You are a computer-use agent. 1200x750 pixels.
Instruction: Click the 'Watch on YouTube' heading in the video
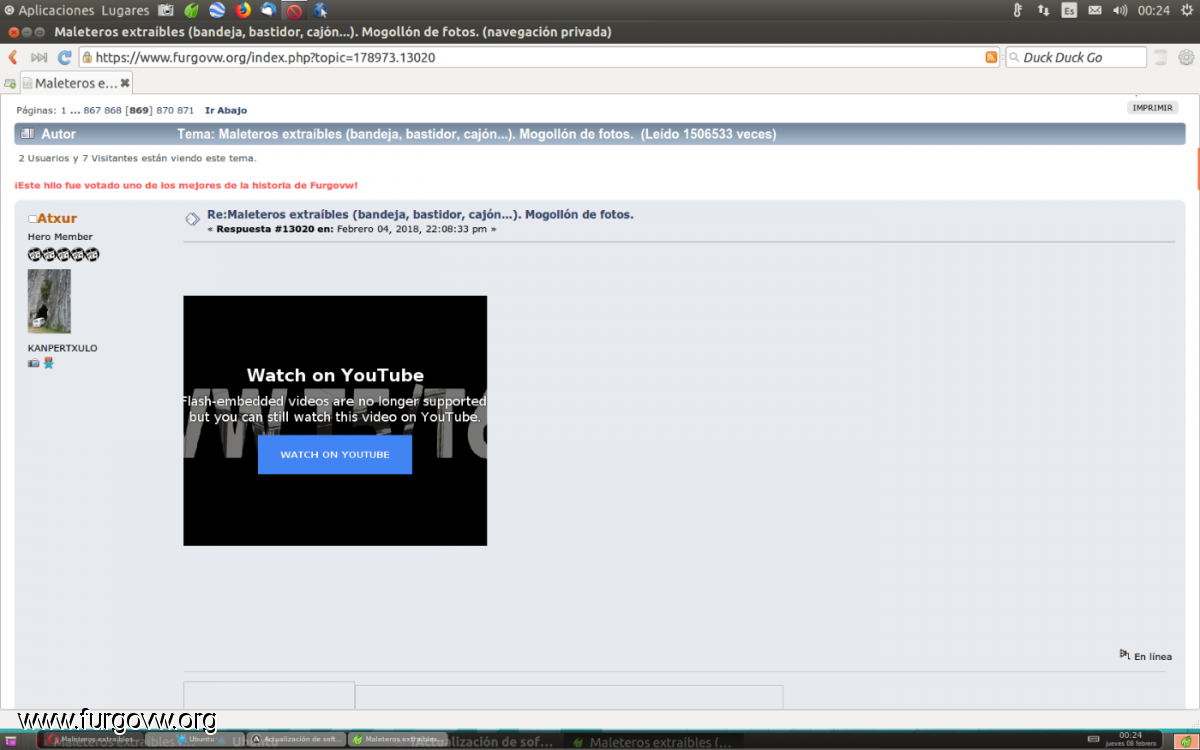(335, 375)
